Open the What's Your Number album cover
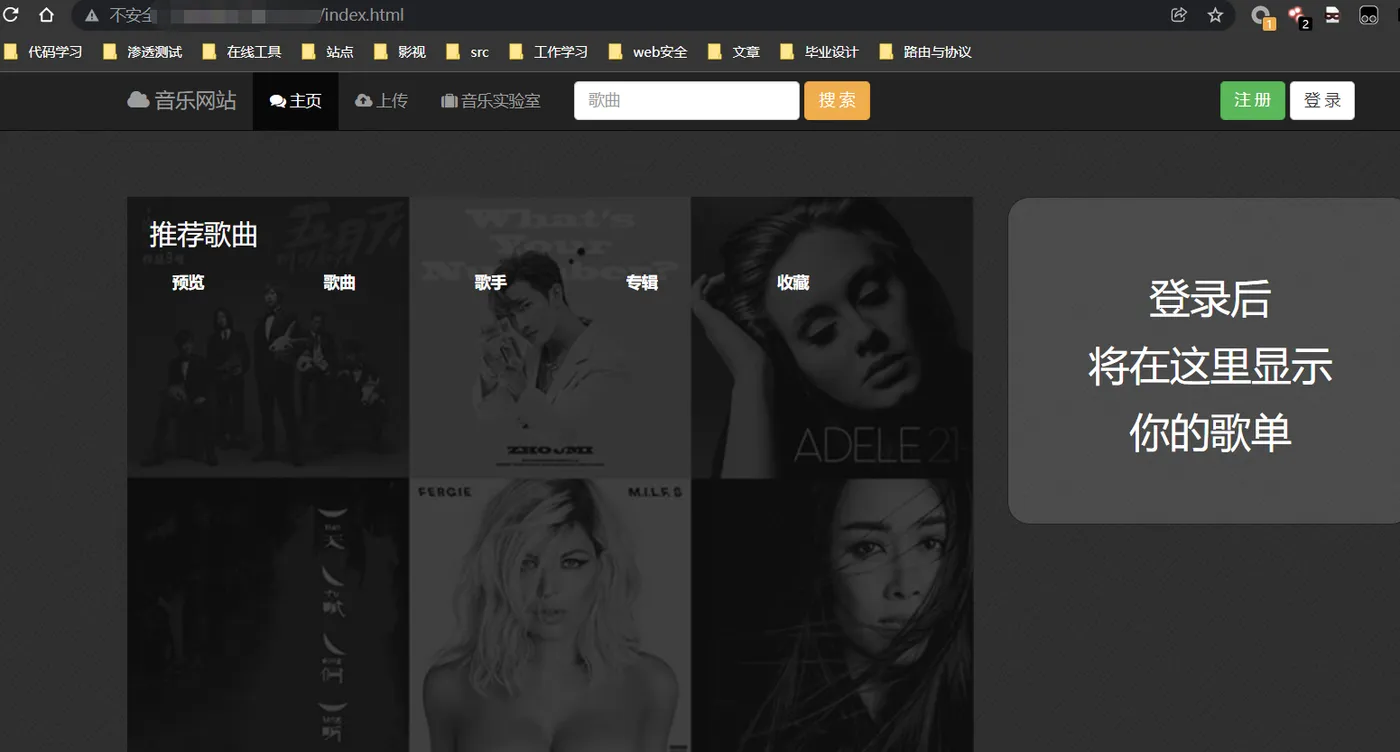Image resolution: width=1400 pixels, height=752 pixels. tap(550, 337)
